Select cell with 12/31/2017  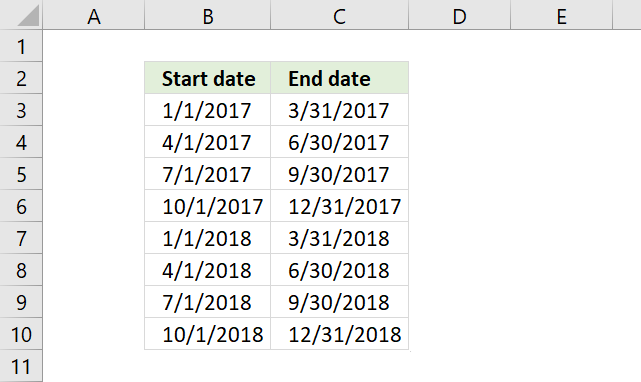(x=339, y=206)
